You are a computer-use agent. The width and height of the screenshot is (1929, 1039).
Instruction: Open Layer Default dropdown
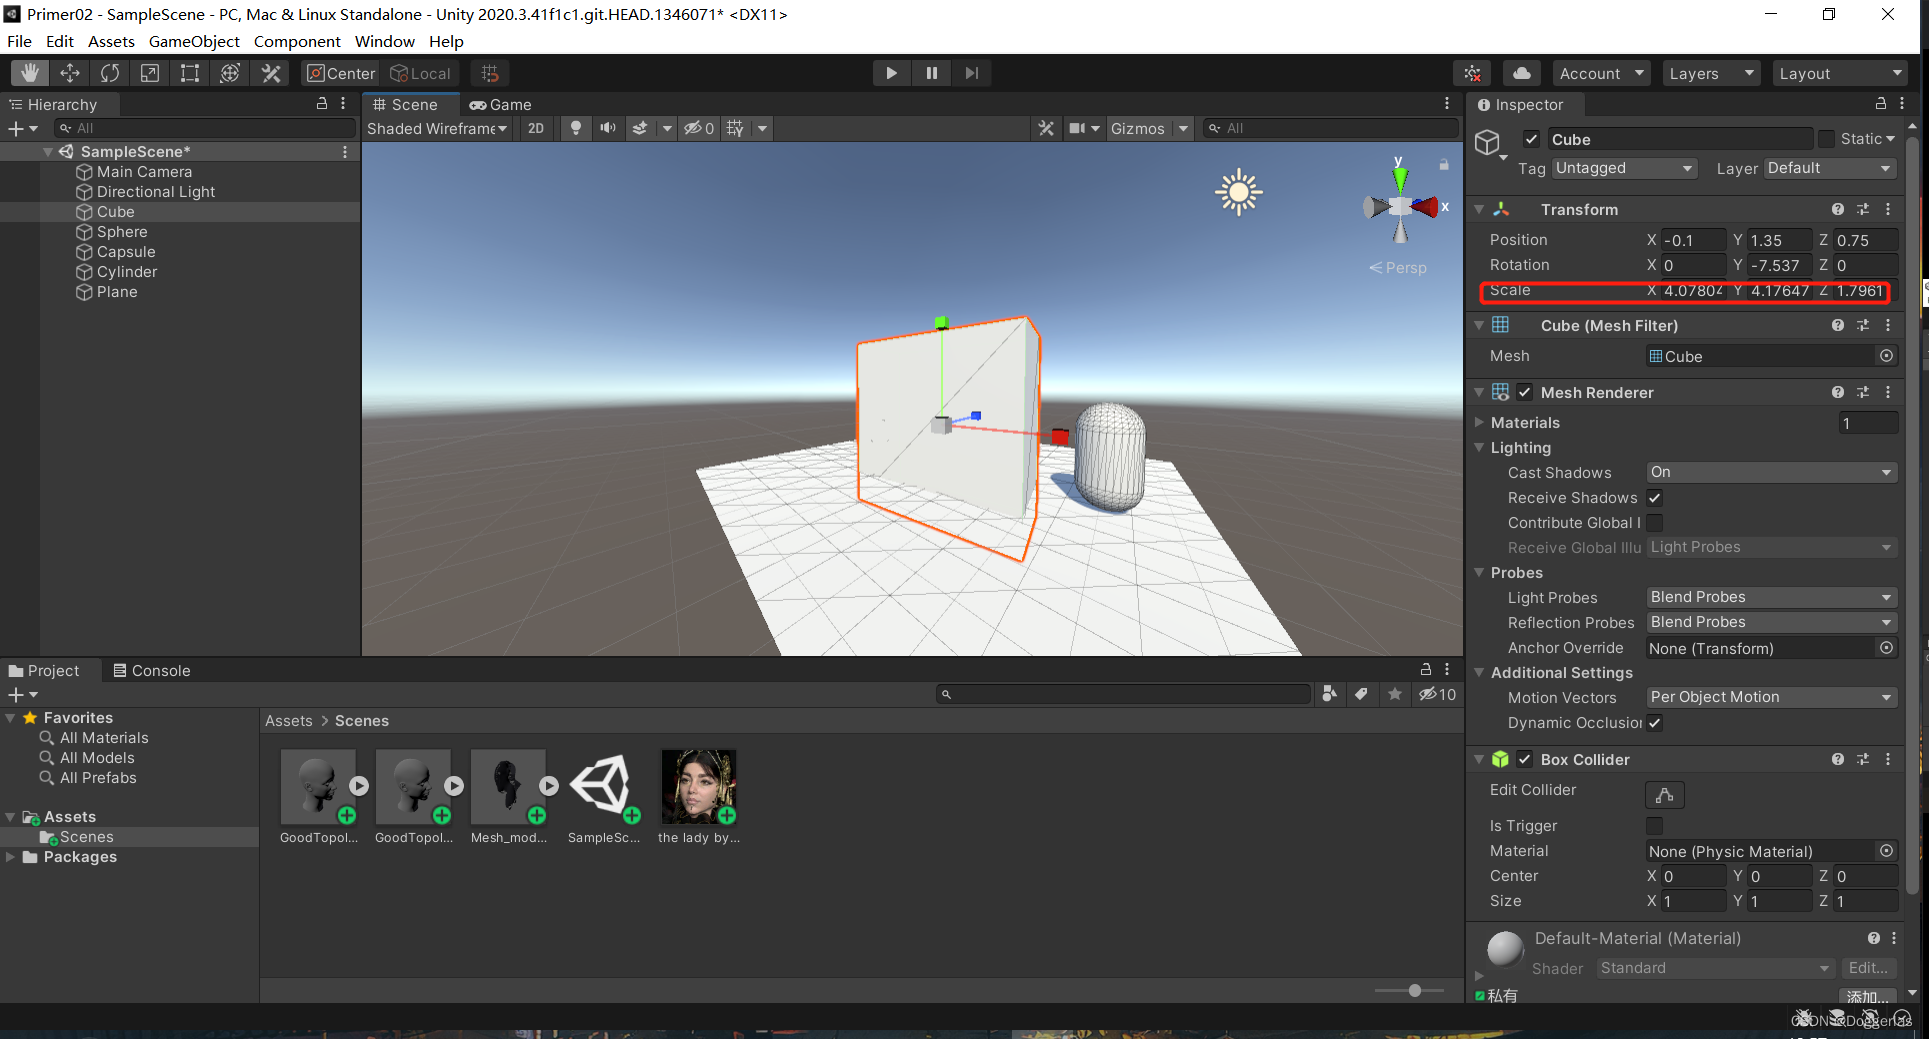(1830, 168)
